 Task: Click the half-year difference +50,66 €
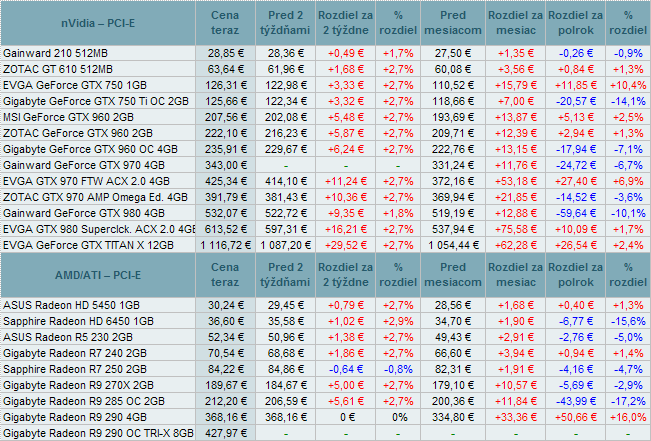576,417
